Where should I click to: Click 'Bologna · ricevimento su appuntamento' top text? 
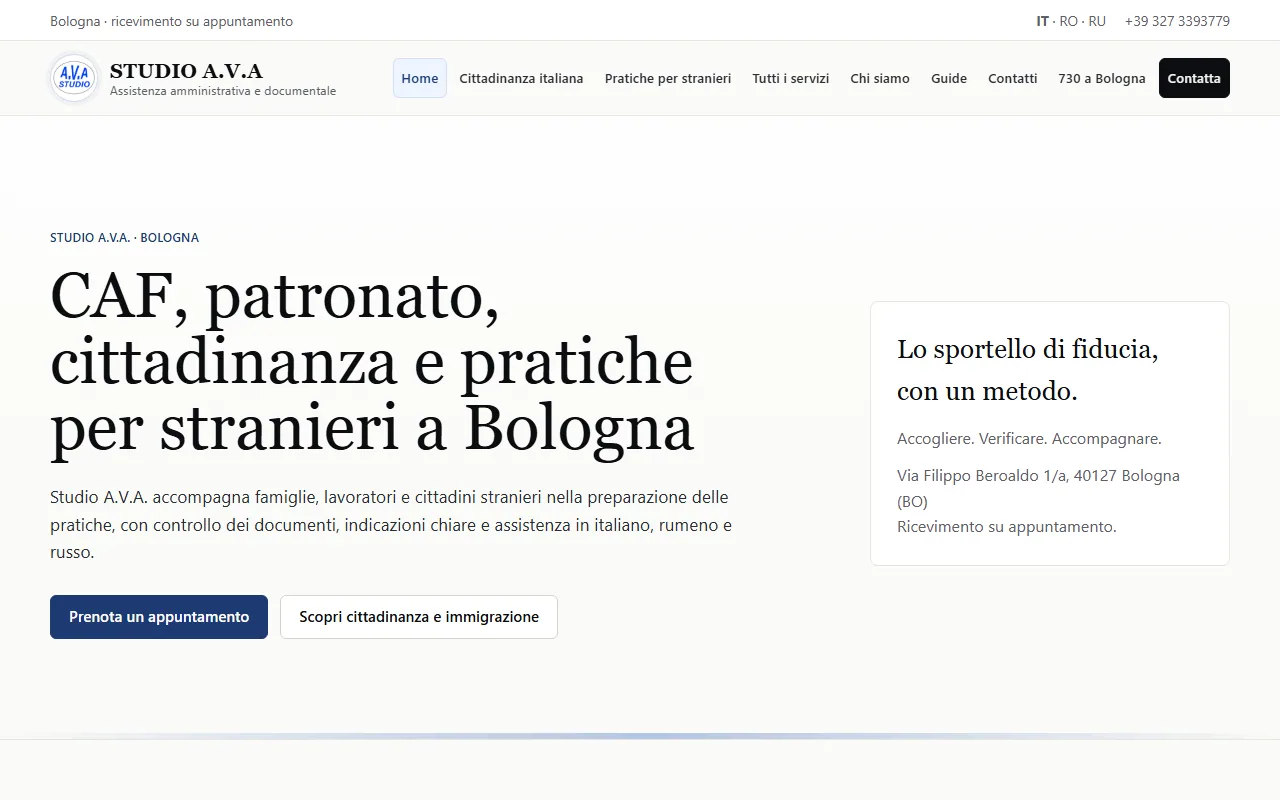pyautogui.click(x=172, y=21)
